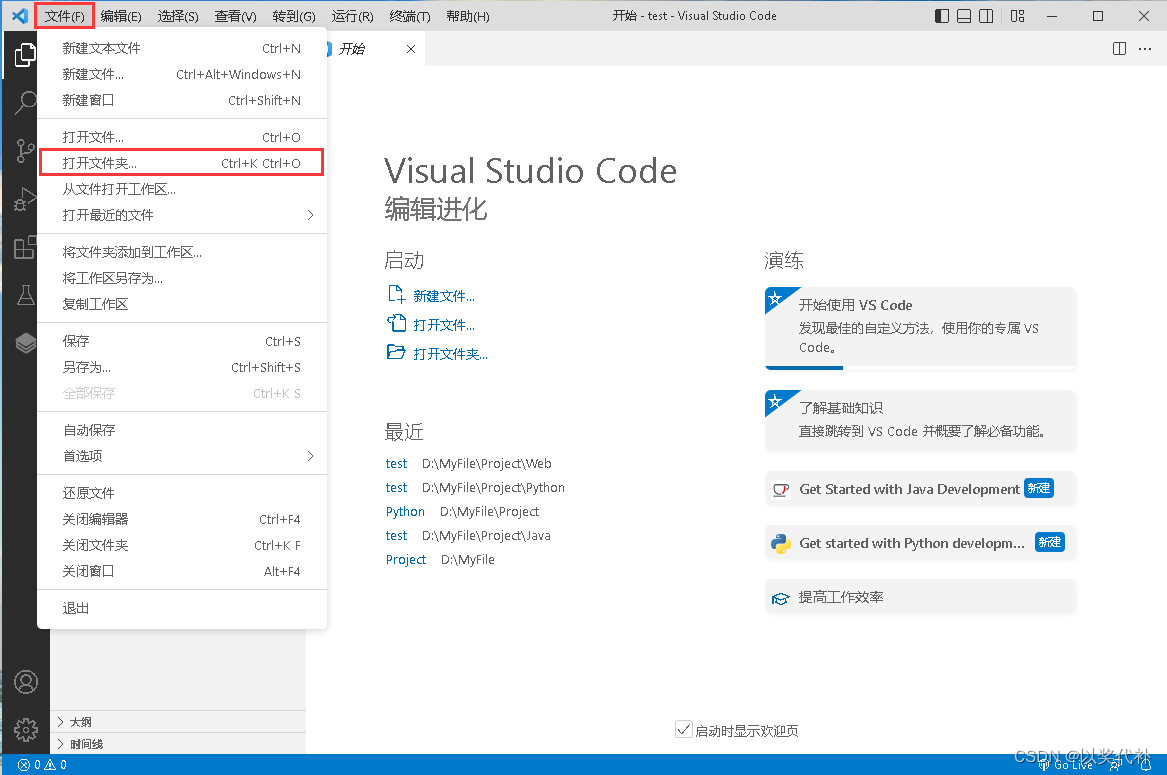Toggle primary side bar layout icon
Viewport: 1167px width, 775px height.
point(941,16)
